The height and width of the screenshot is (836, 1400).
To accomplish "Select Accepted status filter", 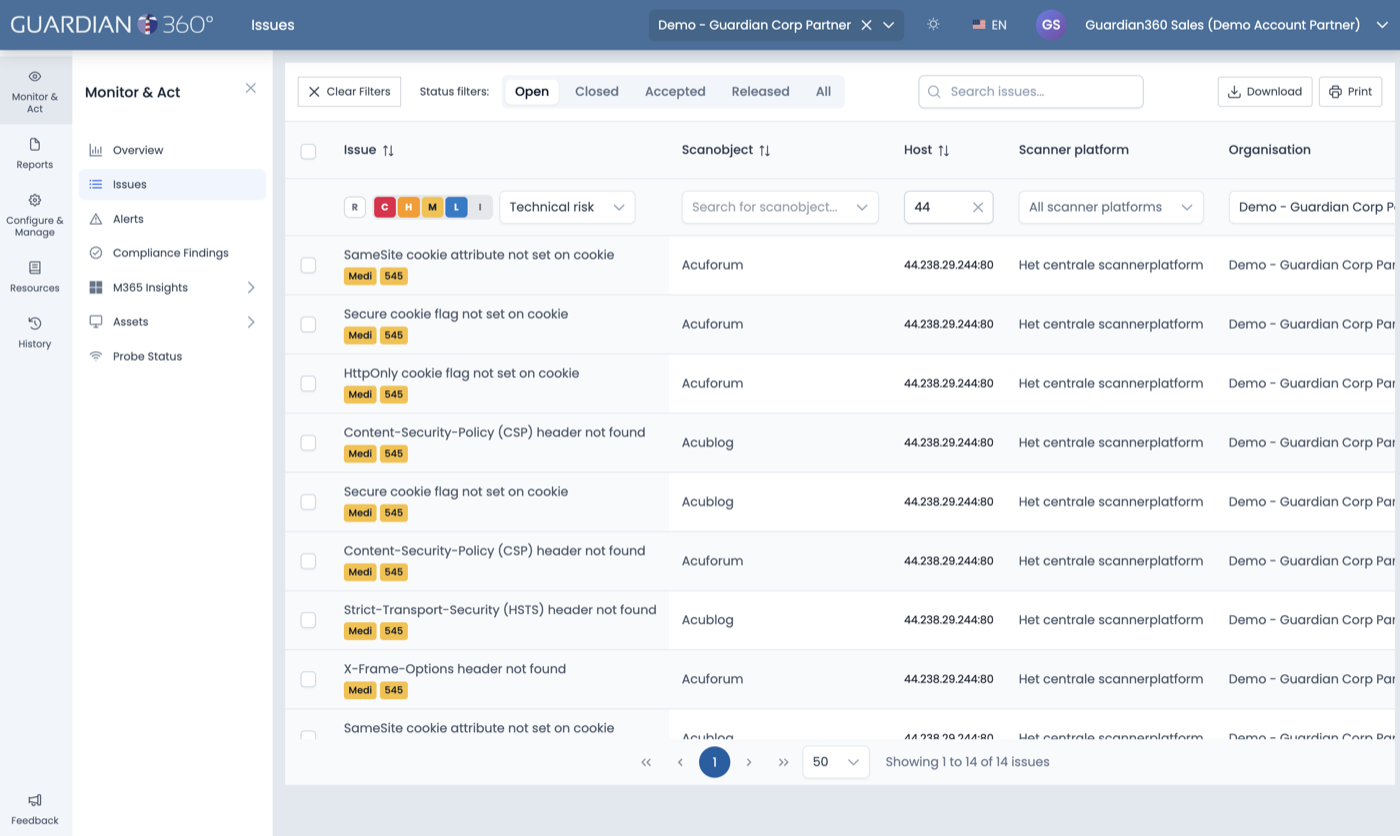I will point(675,91).
